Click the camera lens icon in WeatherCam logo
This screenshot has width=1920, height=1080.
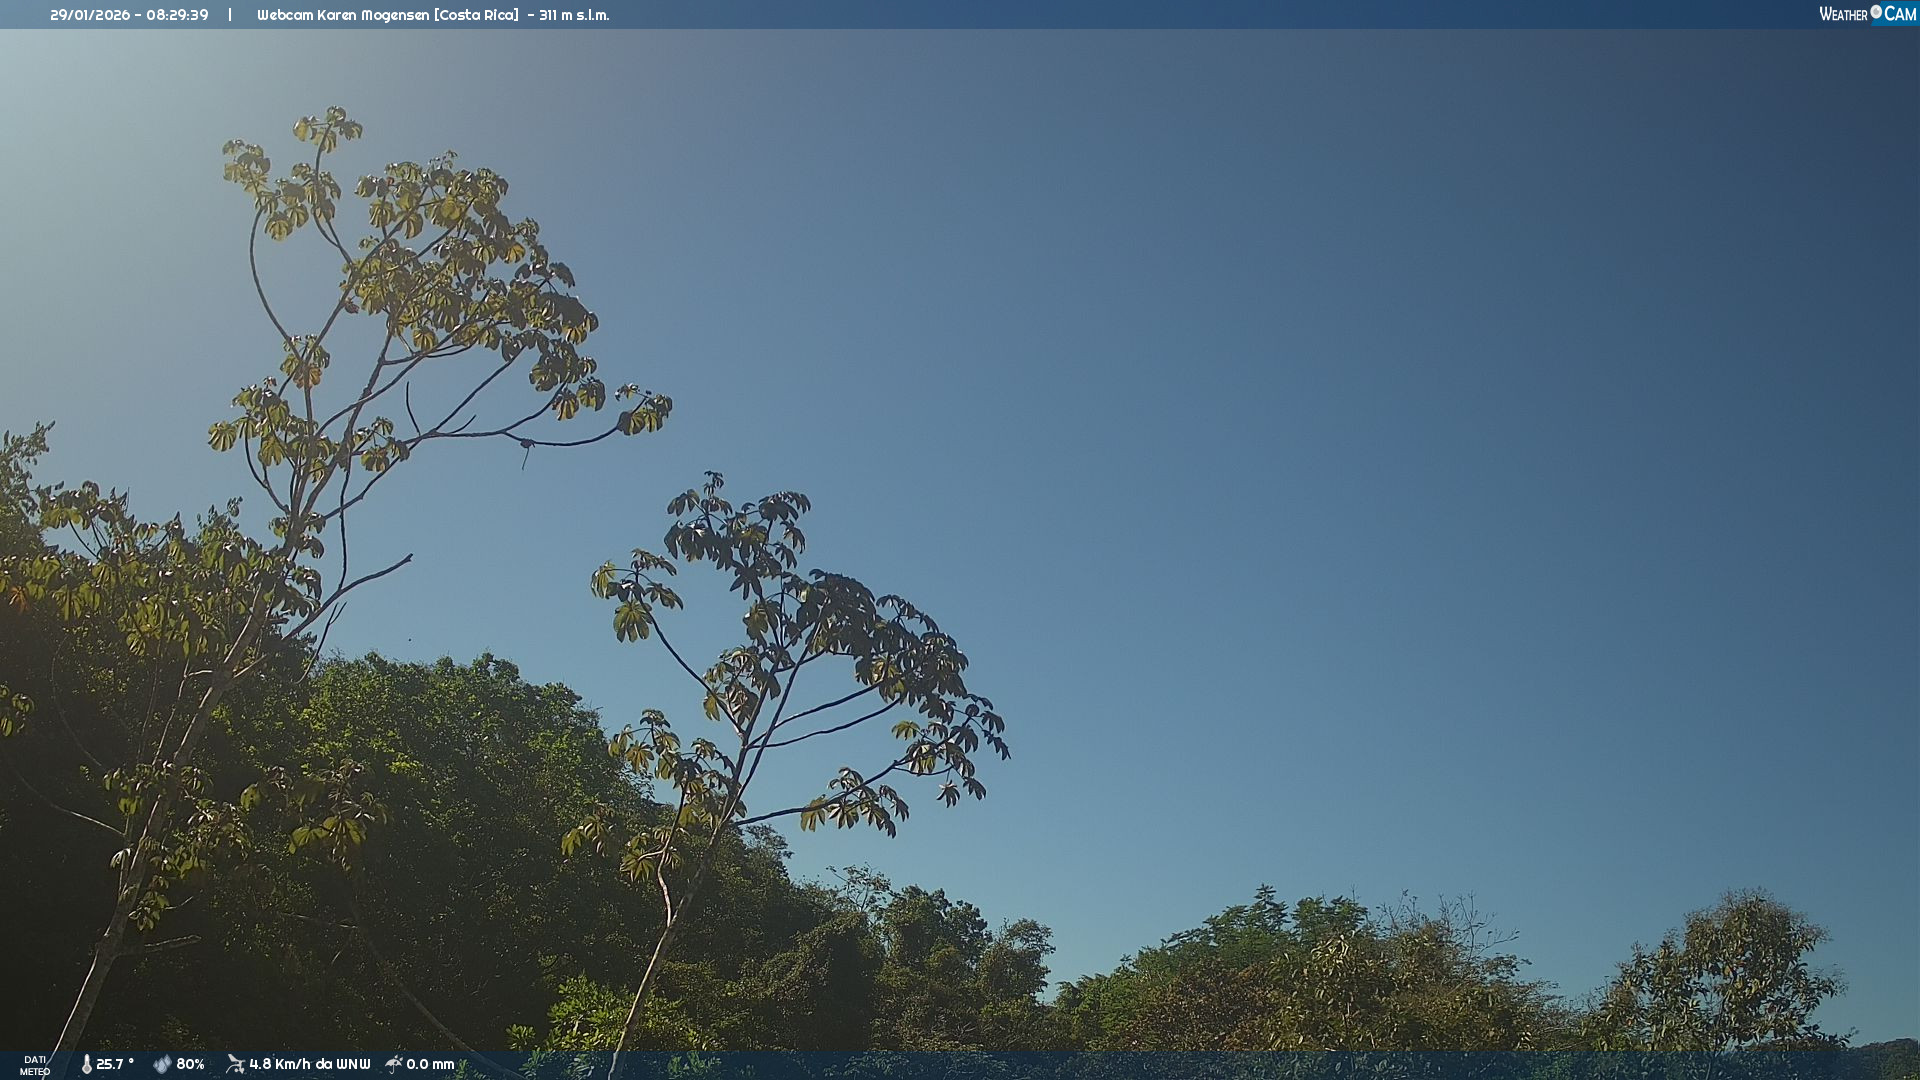coord(1876,12)
